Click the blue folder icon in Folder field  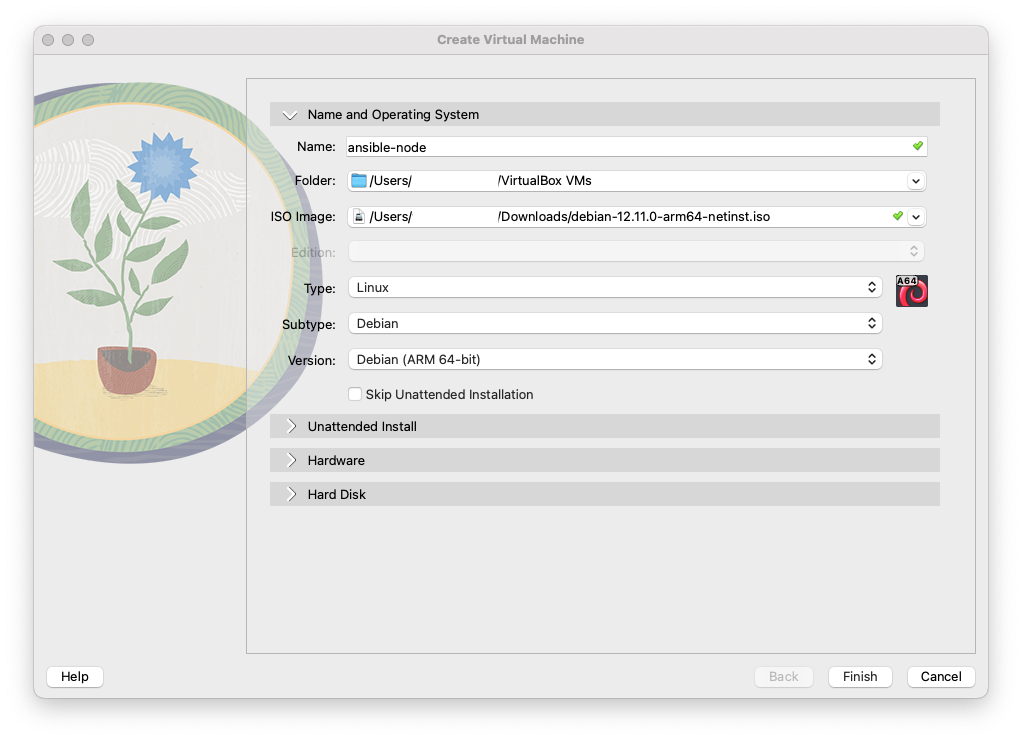coord(359,181)
